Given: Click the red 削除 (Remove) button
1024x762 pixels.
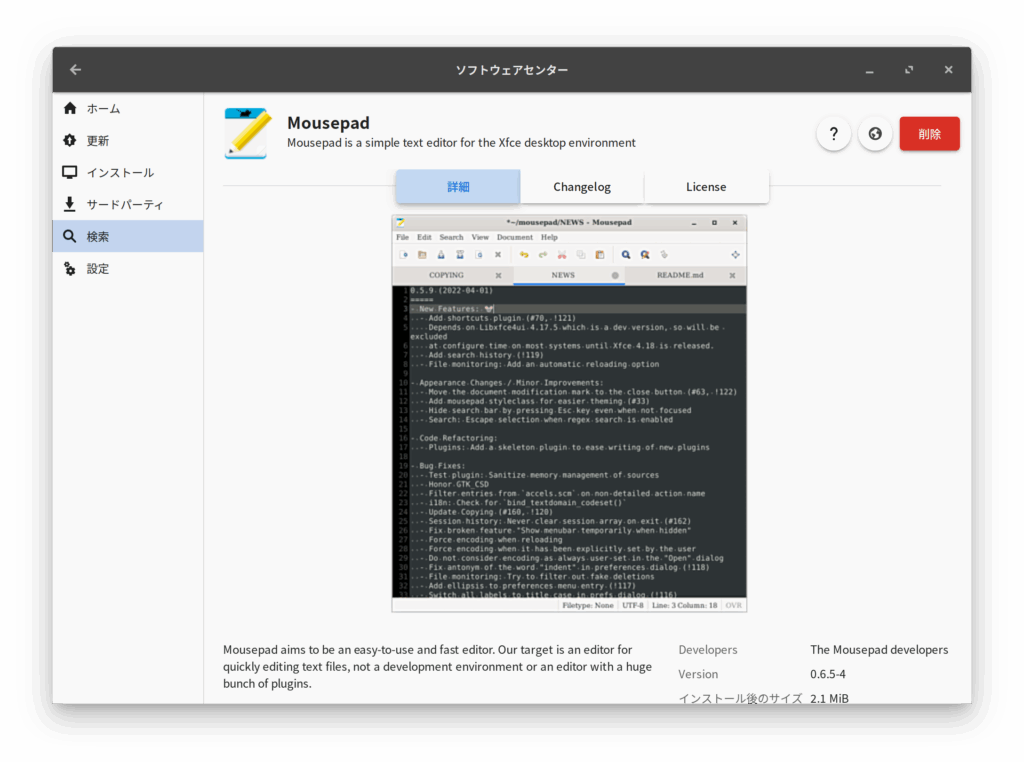Looking at the screenshot, I should 929,134.
